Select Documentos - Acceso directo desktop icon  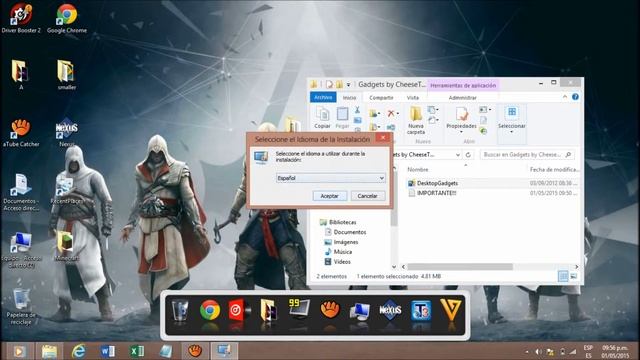point(21,192)
